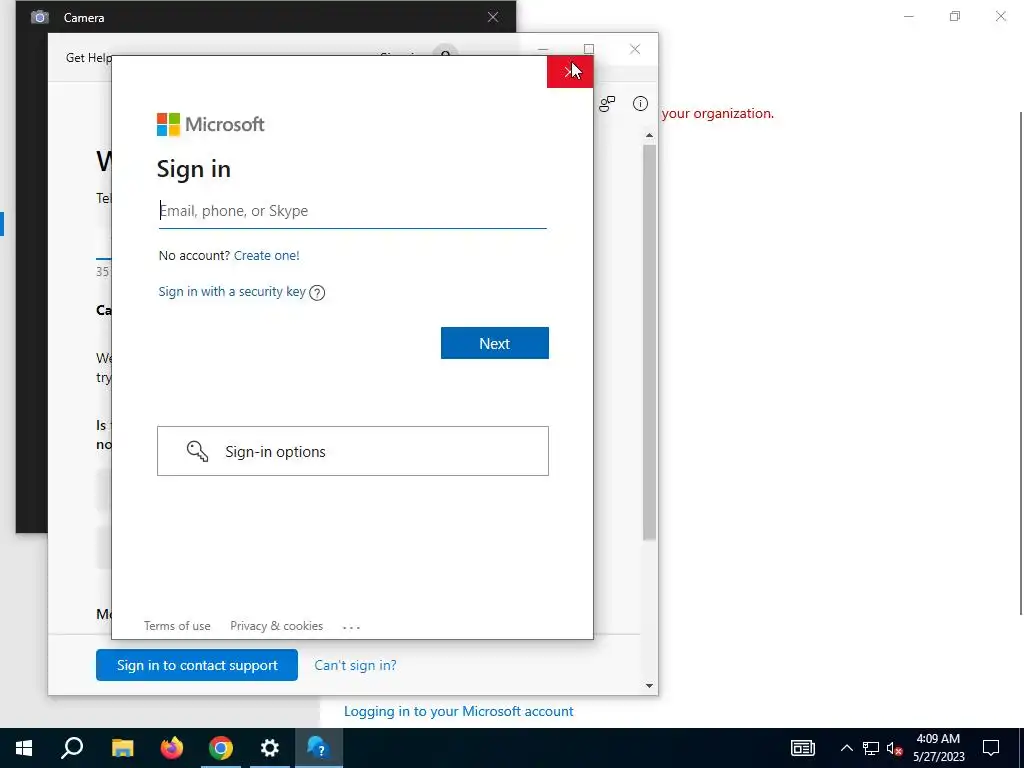Screen dimensions: 1024x768
Task: Click the Camera app title icon
Action: [x=40, y=17]
